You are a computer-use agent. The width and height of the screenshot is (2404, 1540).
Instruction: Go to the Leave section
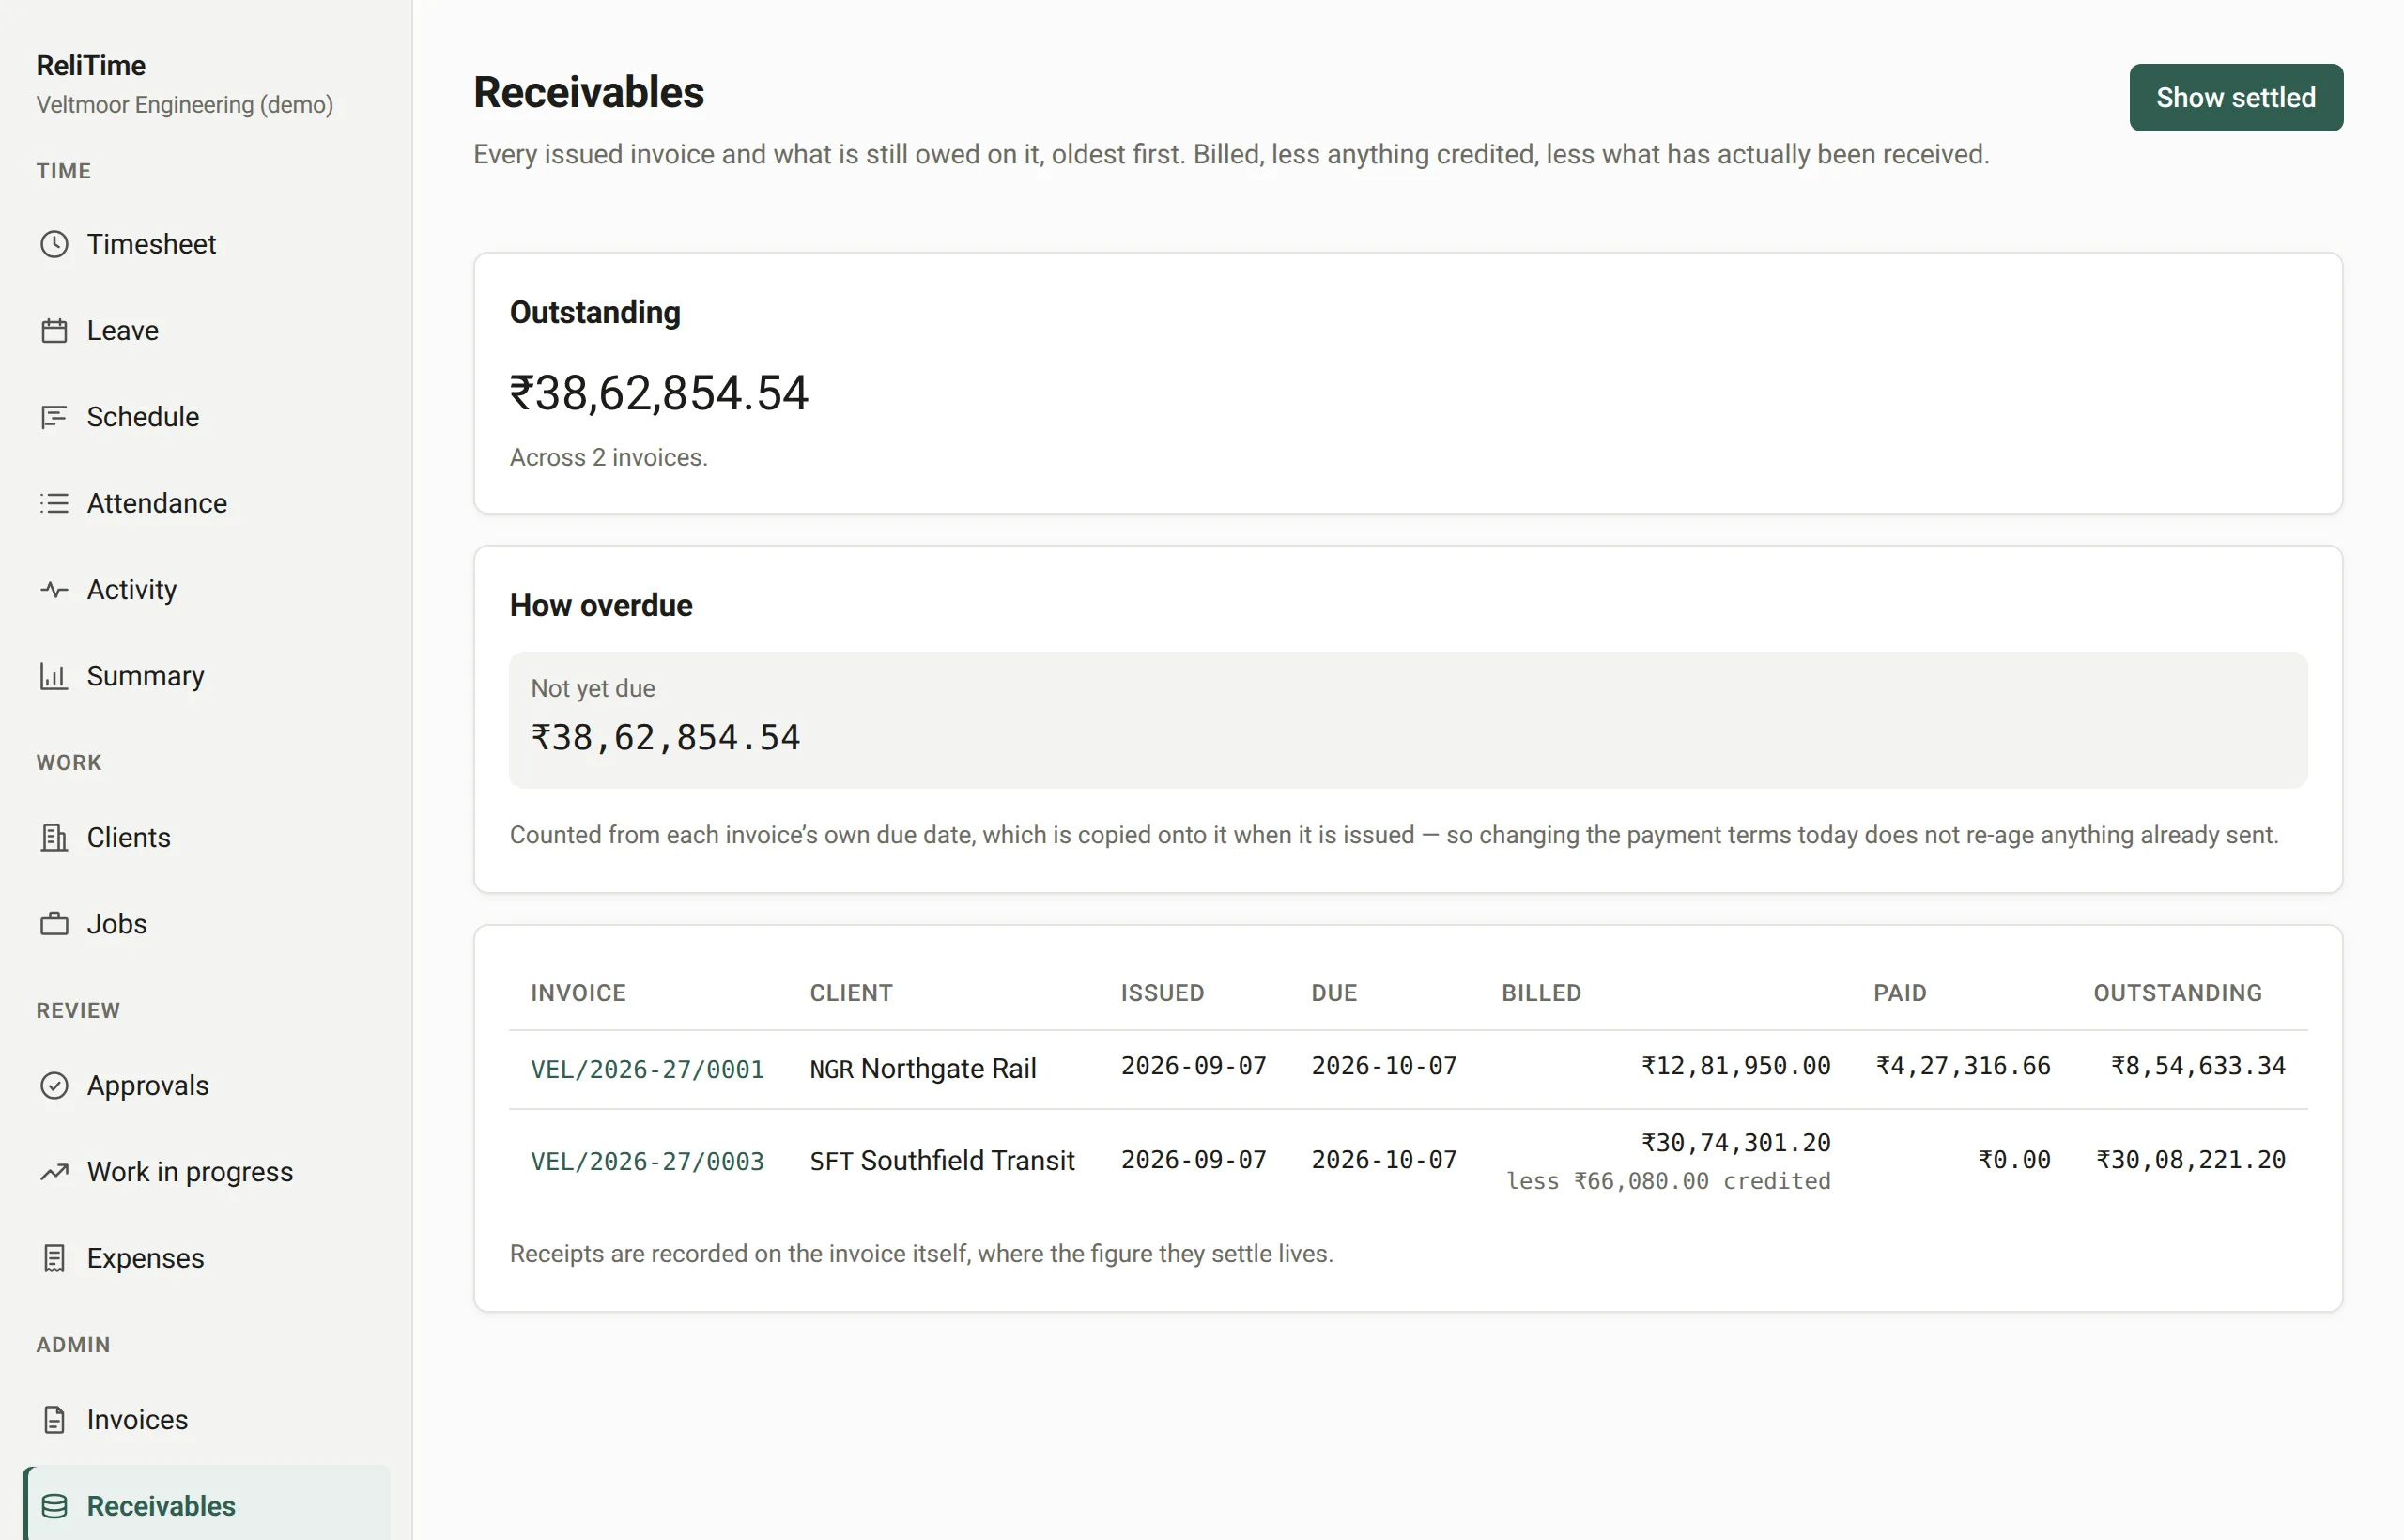tap(206, 330)
